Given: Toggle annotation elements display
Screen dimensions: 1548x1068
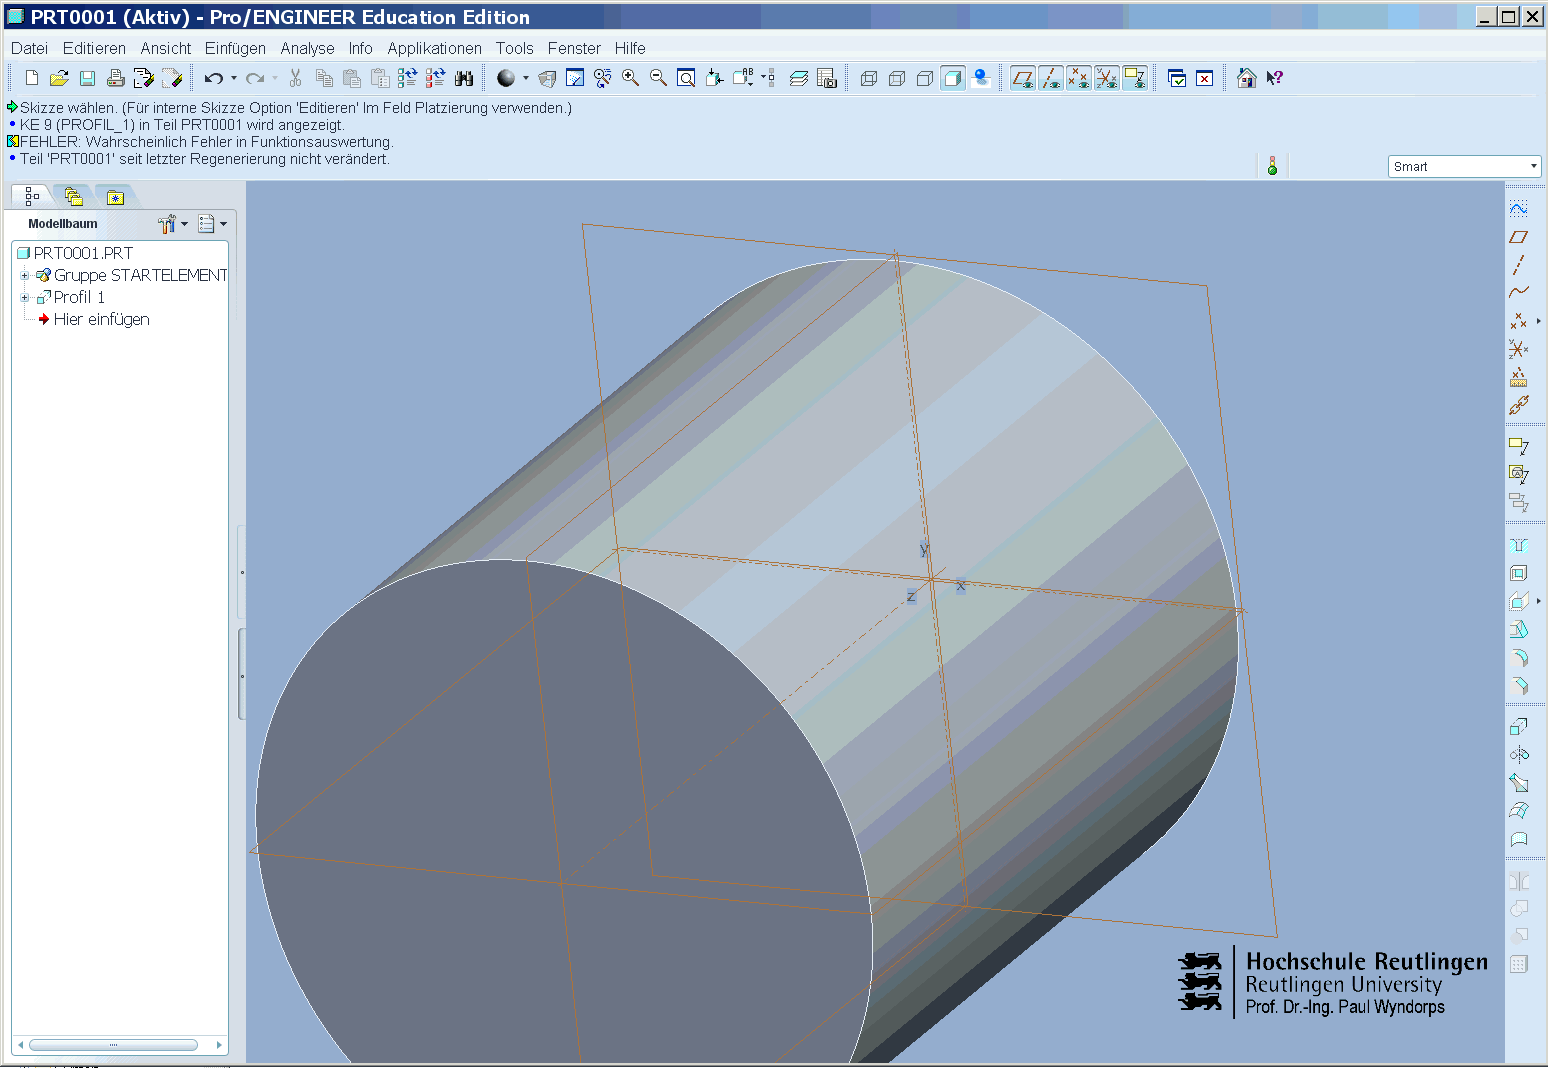Looking at the screenshot, I should tap(1135, 78).
